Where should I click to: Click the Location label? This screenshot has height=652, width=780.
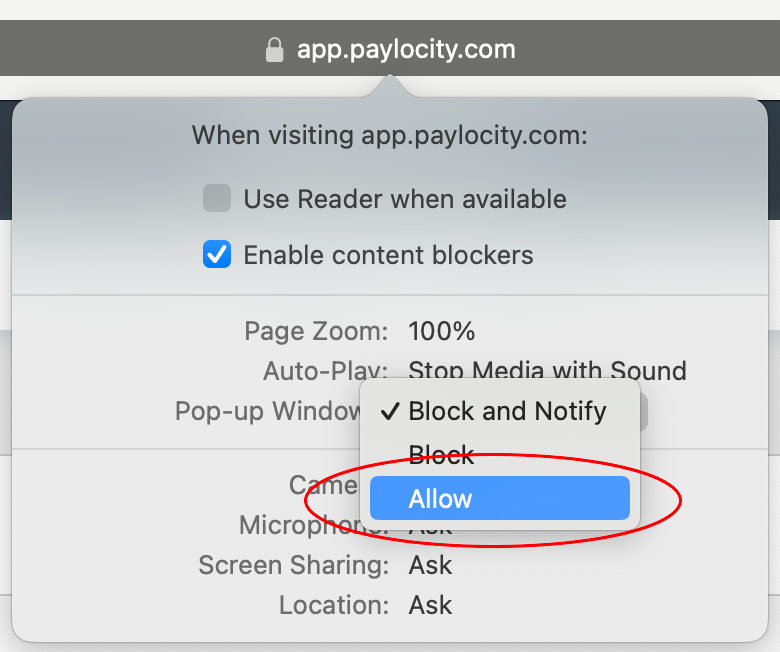click(334, 605)
